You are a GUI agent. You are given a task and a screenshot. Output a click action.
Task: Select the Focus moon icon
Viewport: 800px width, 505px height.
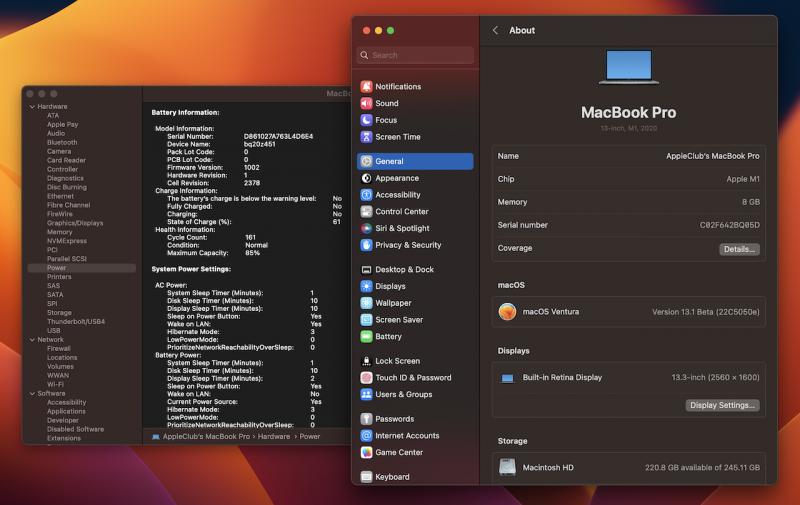[x=366, y=120]
